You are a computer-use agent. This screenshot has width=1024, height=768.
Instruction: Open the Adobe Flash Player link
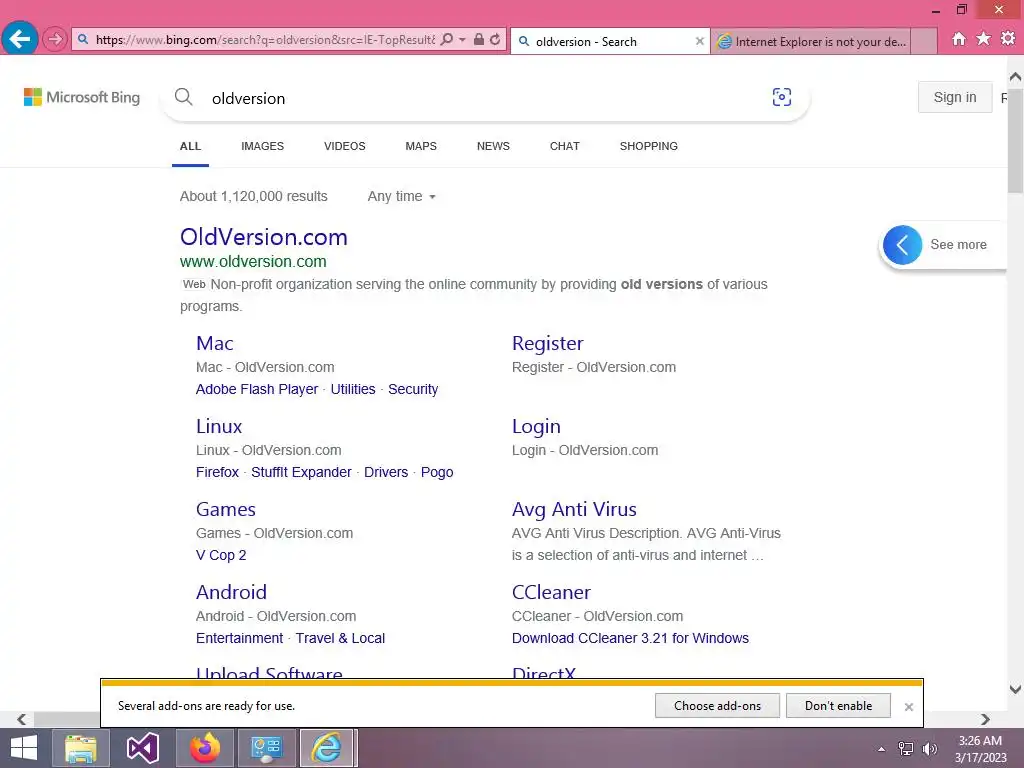click(257, 389)
